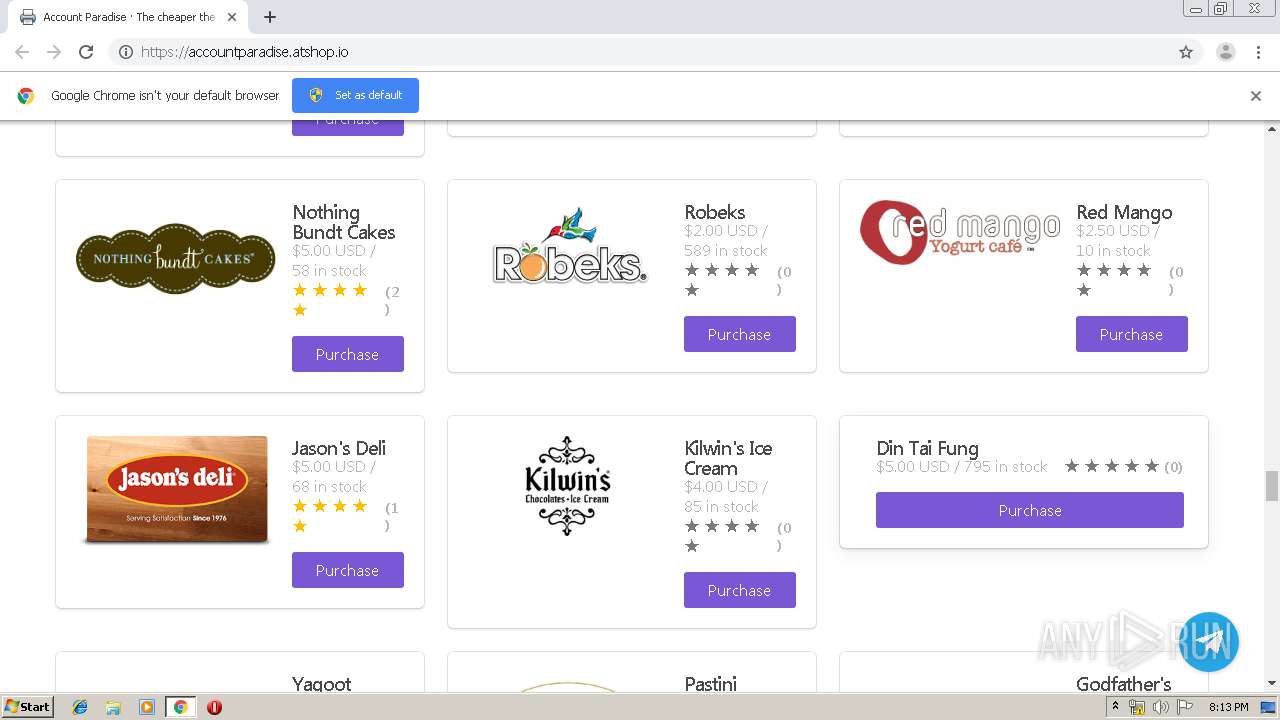Click the Godfather's product title

click(x=1124, y=684)
